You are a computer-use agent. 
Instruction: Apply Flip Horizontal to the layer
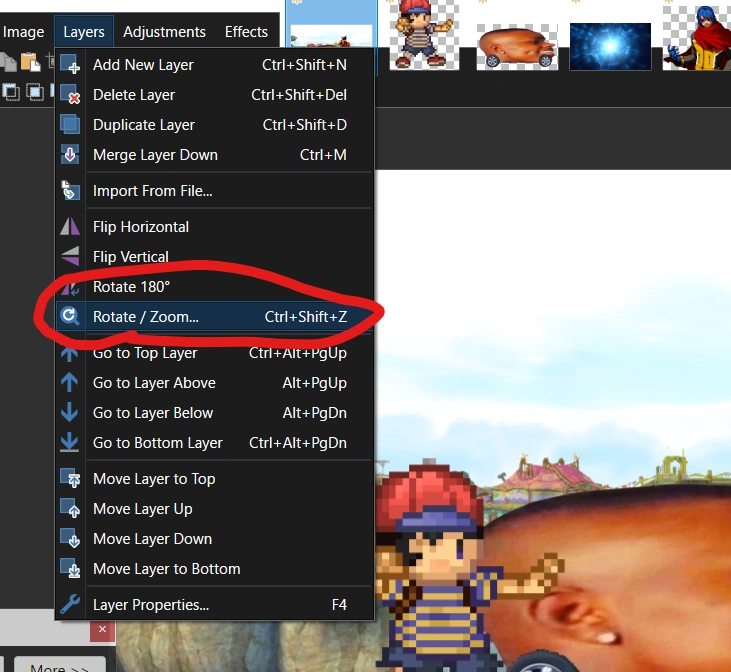214,227
